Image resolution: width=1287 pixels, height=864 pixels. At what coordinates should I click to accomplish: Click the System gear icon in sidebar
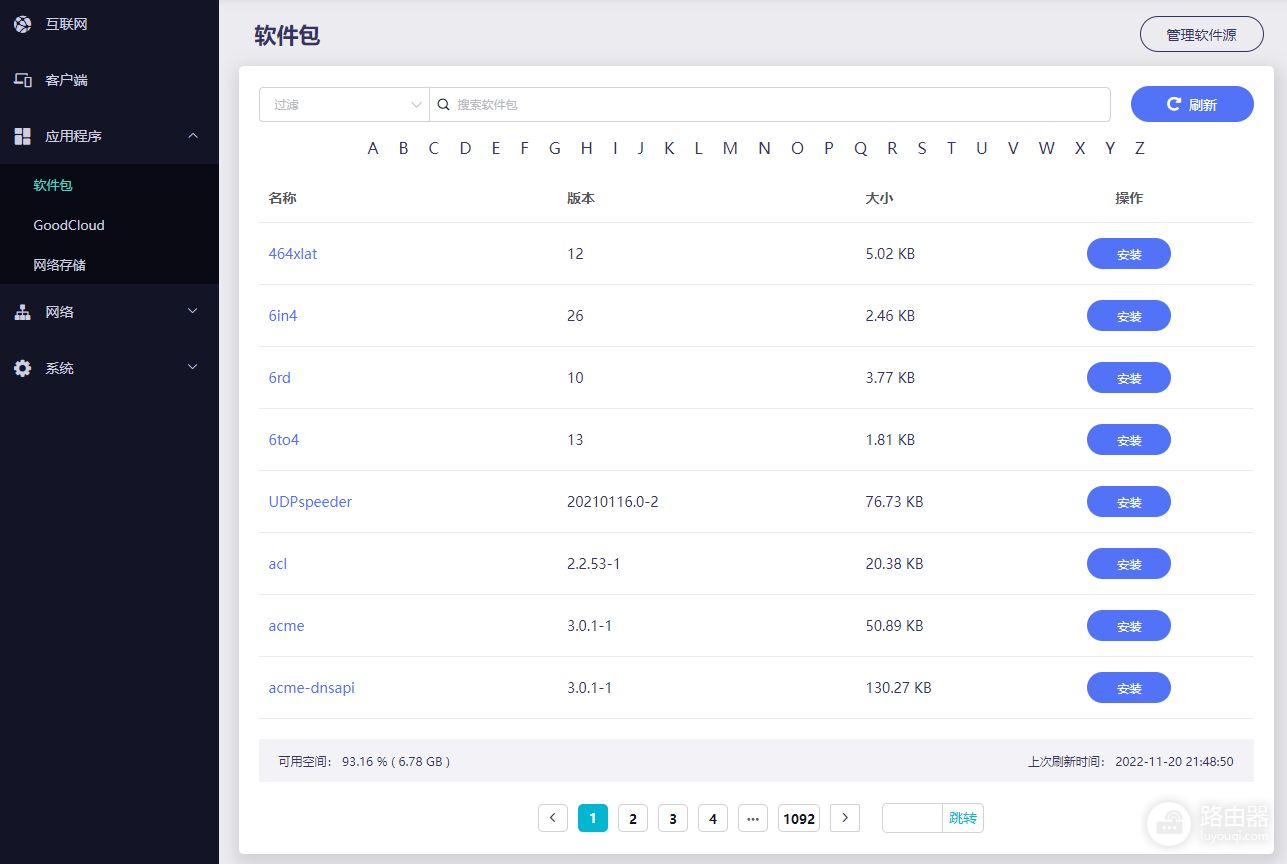[x=22, y=368]
